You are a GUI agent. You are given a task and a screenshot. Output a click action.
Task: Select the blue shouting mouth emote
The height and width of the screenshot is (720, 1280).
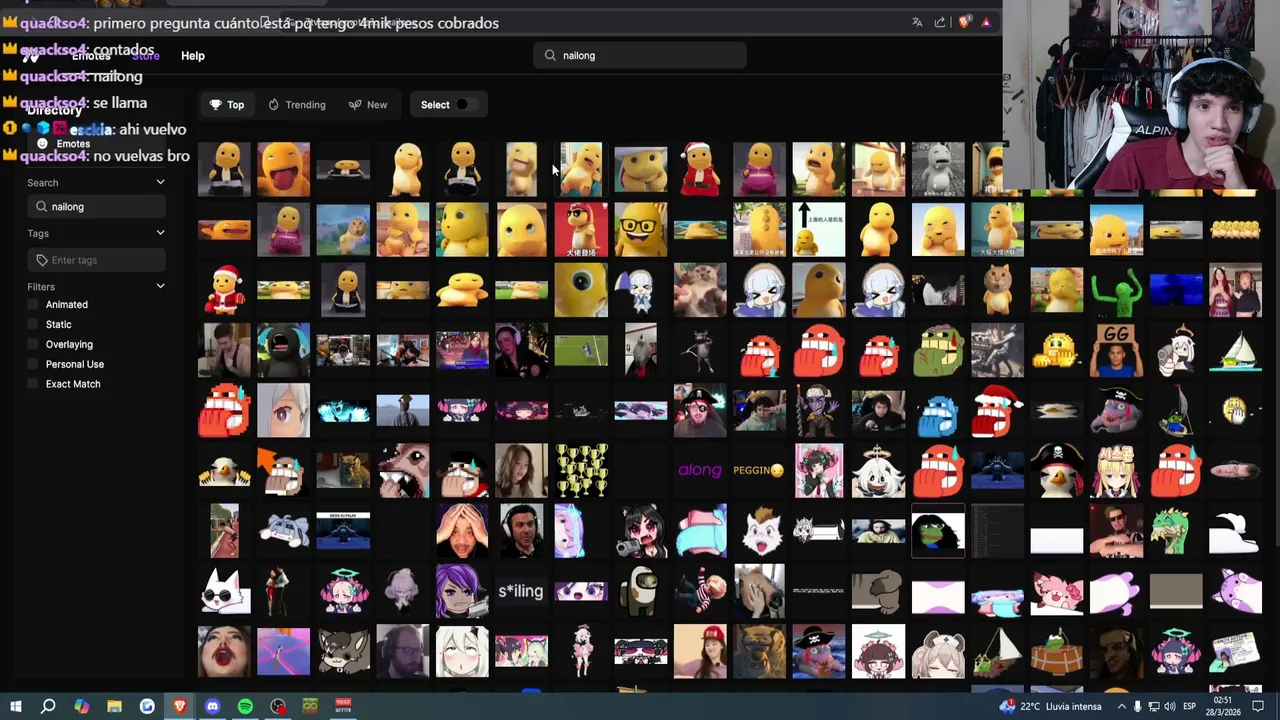click(x=938, y=410)
